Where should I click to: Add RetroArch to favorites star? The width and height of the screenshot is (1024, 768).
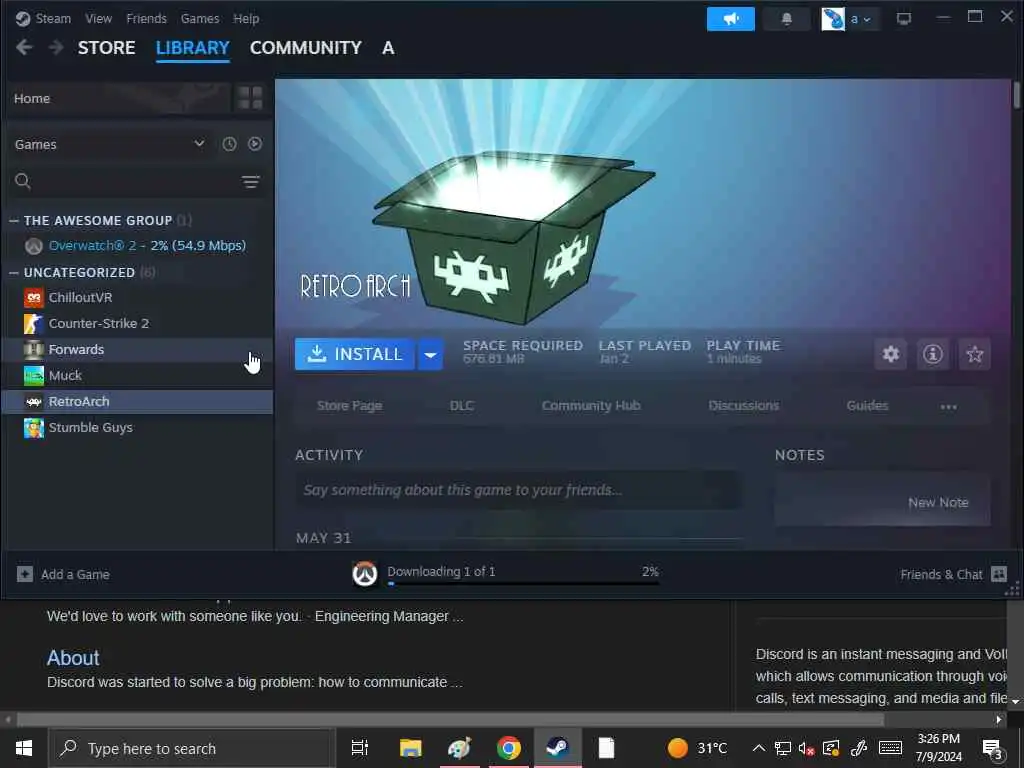(974, 354)
